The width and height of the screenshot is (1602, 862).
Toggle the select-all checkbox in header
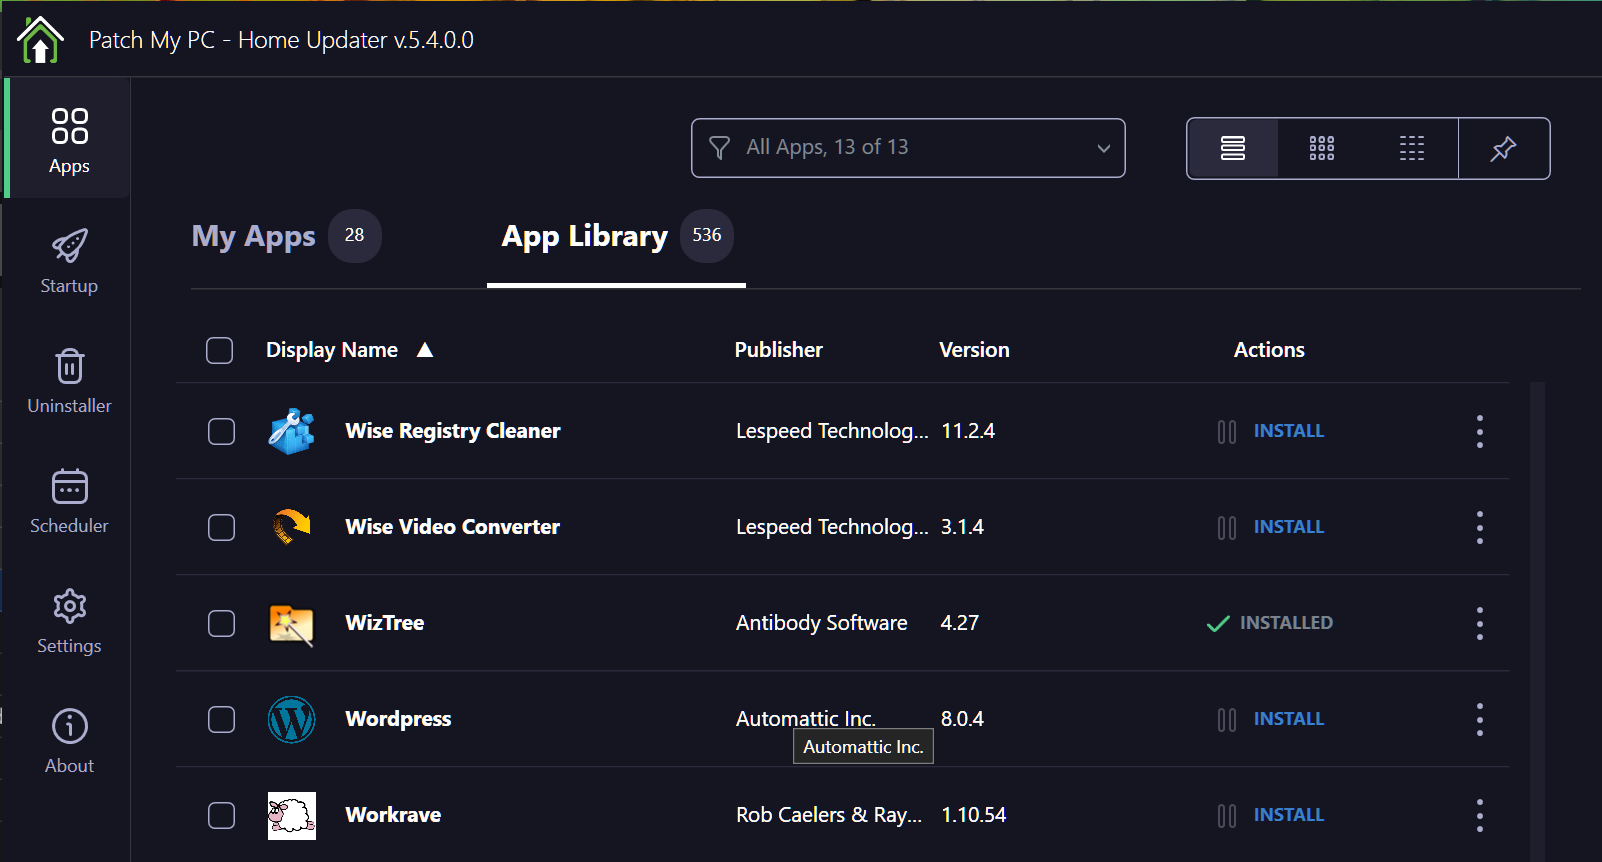click(x=219, y=350)
